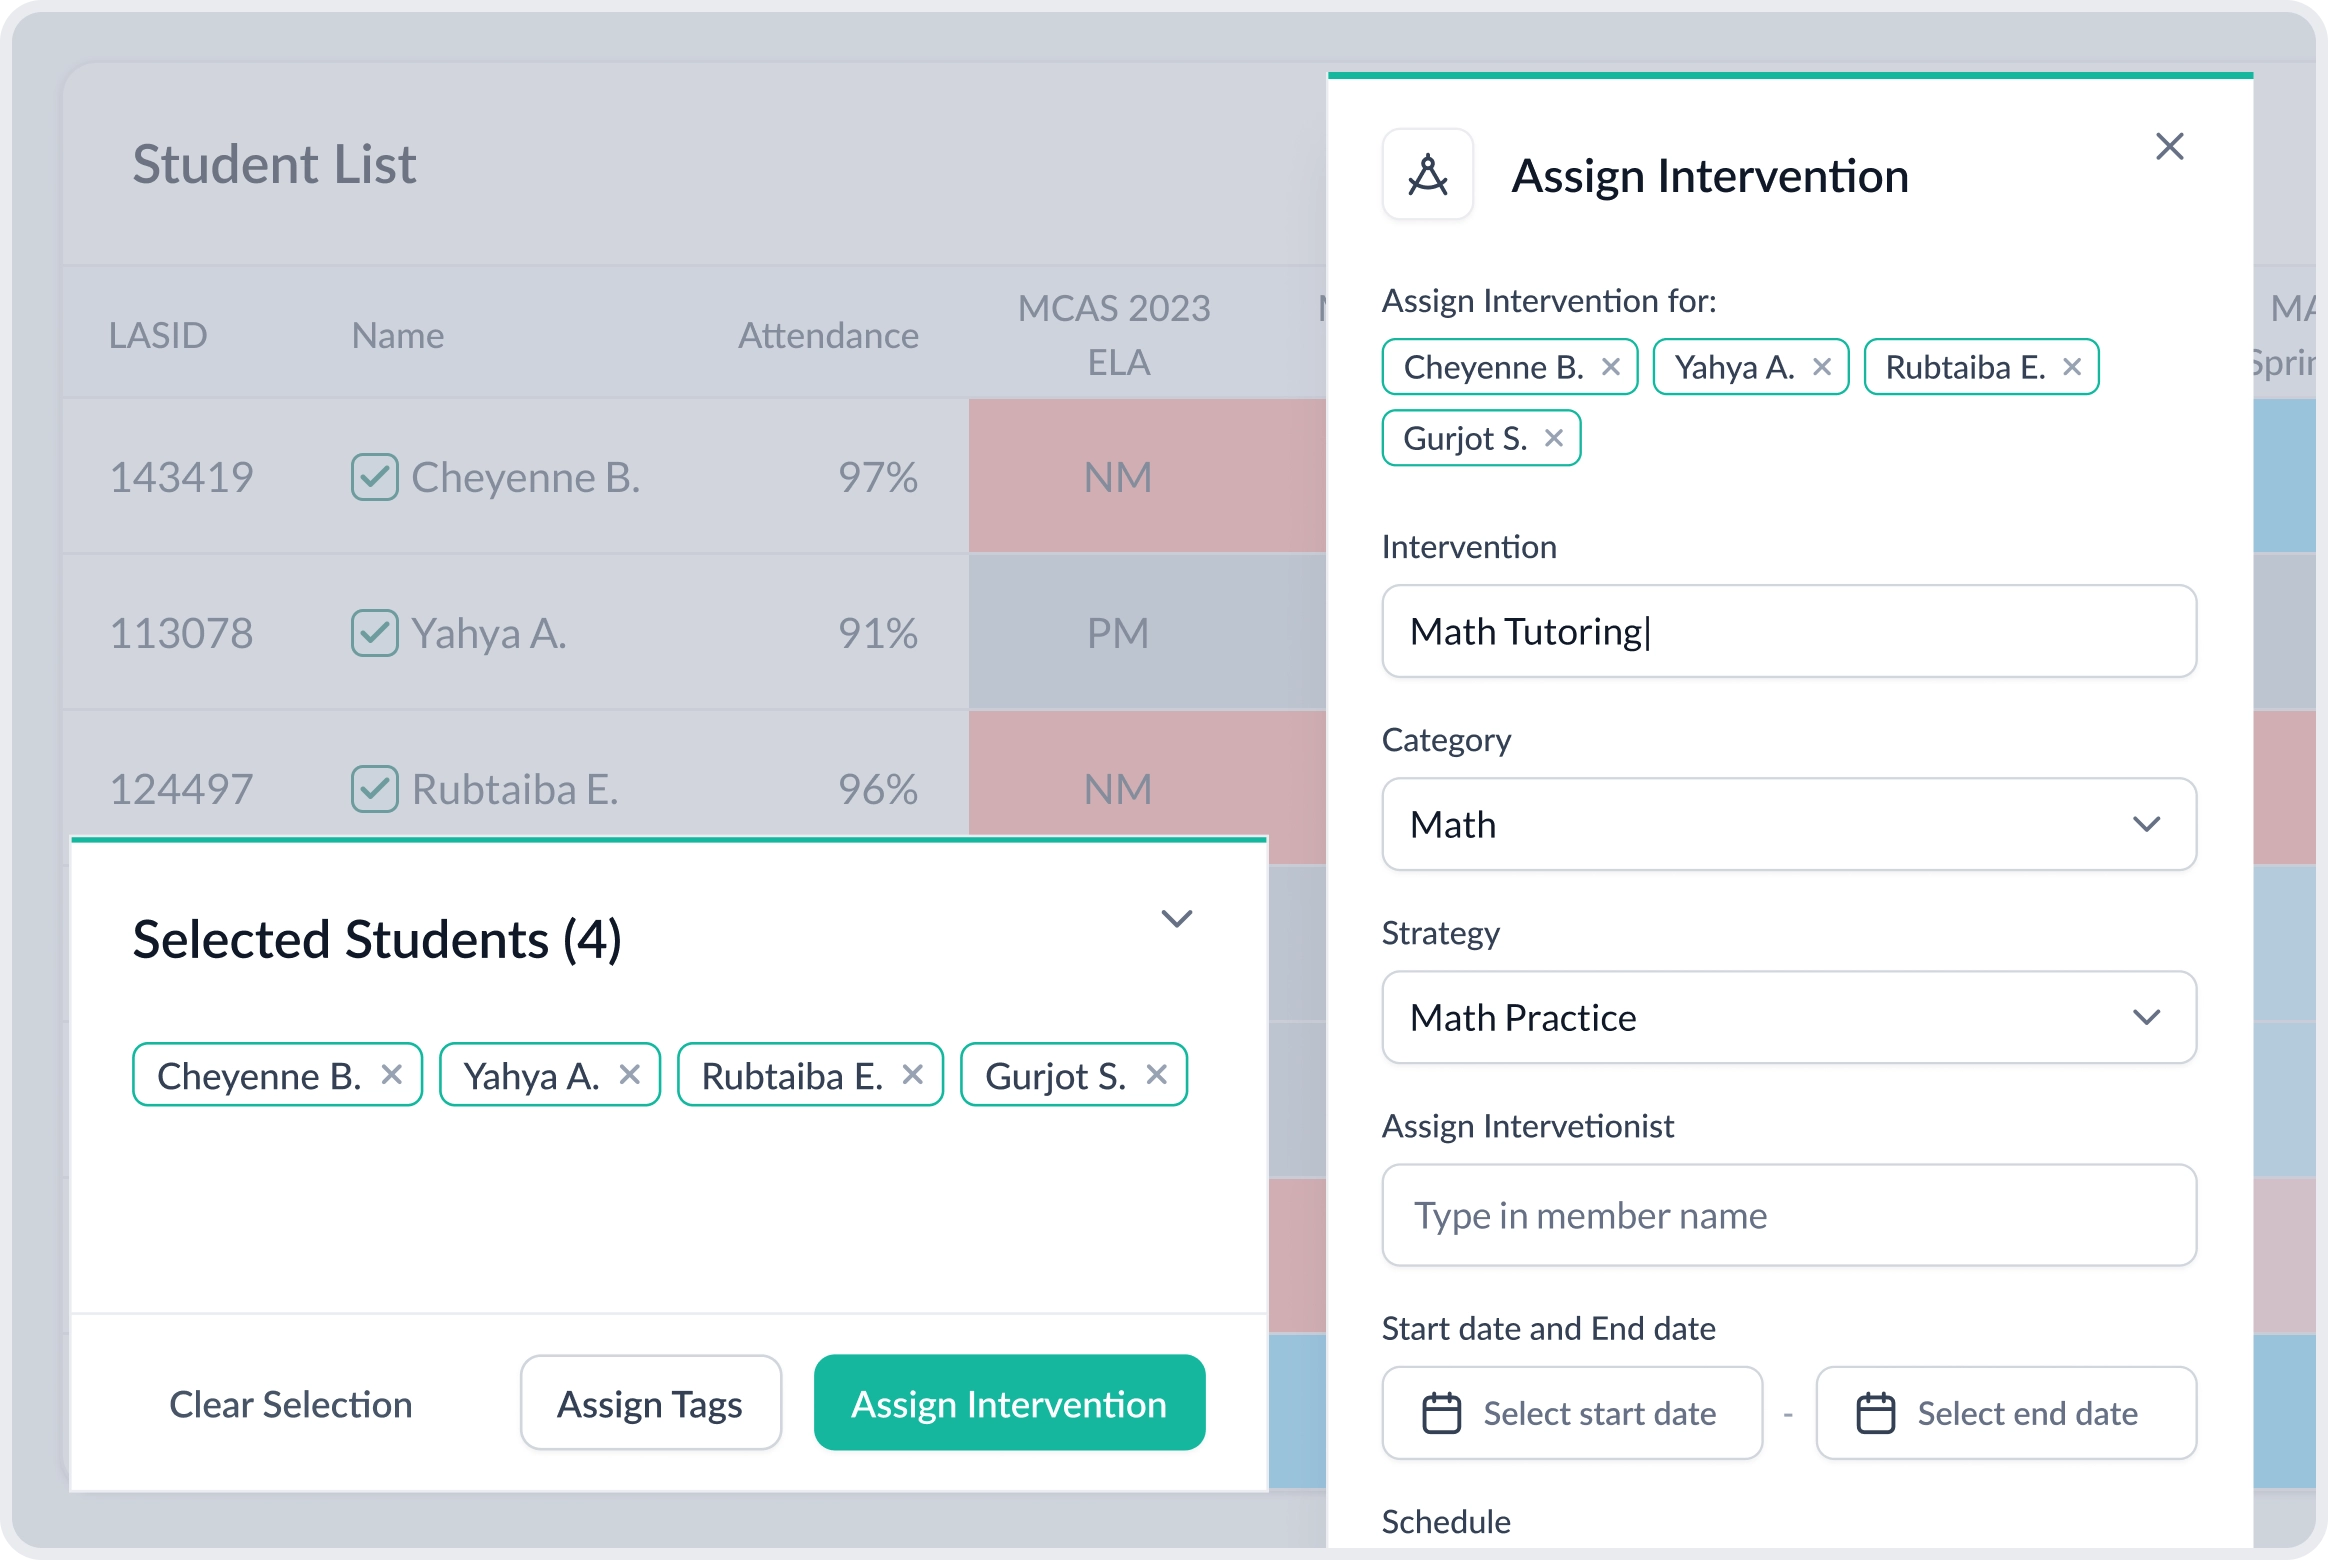The image size is (2328, 1560).
Task: Click the LASID column header
Action: [158, 335]
